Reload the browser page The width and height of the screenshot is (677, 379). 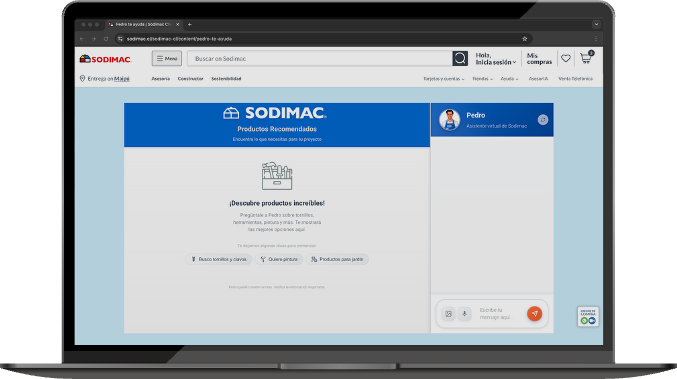(x=106, y=39)
